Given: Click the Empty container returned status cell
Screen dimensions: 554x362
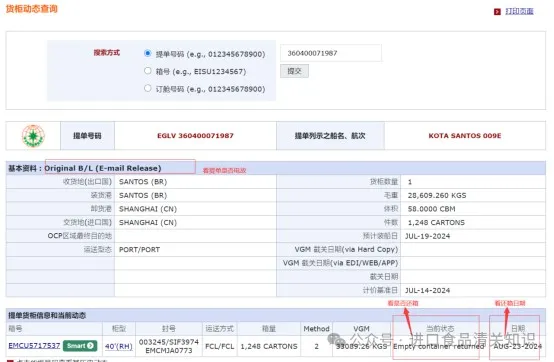Looking at the screenshot, I should coord(438,346).
